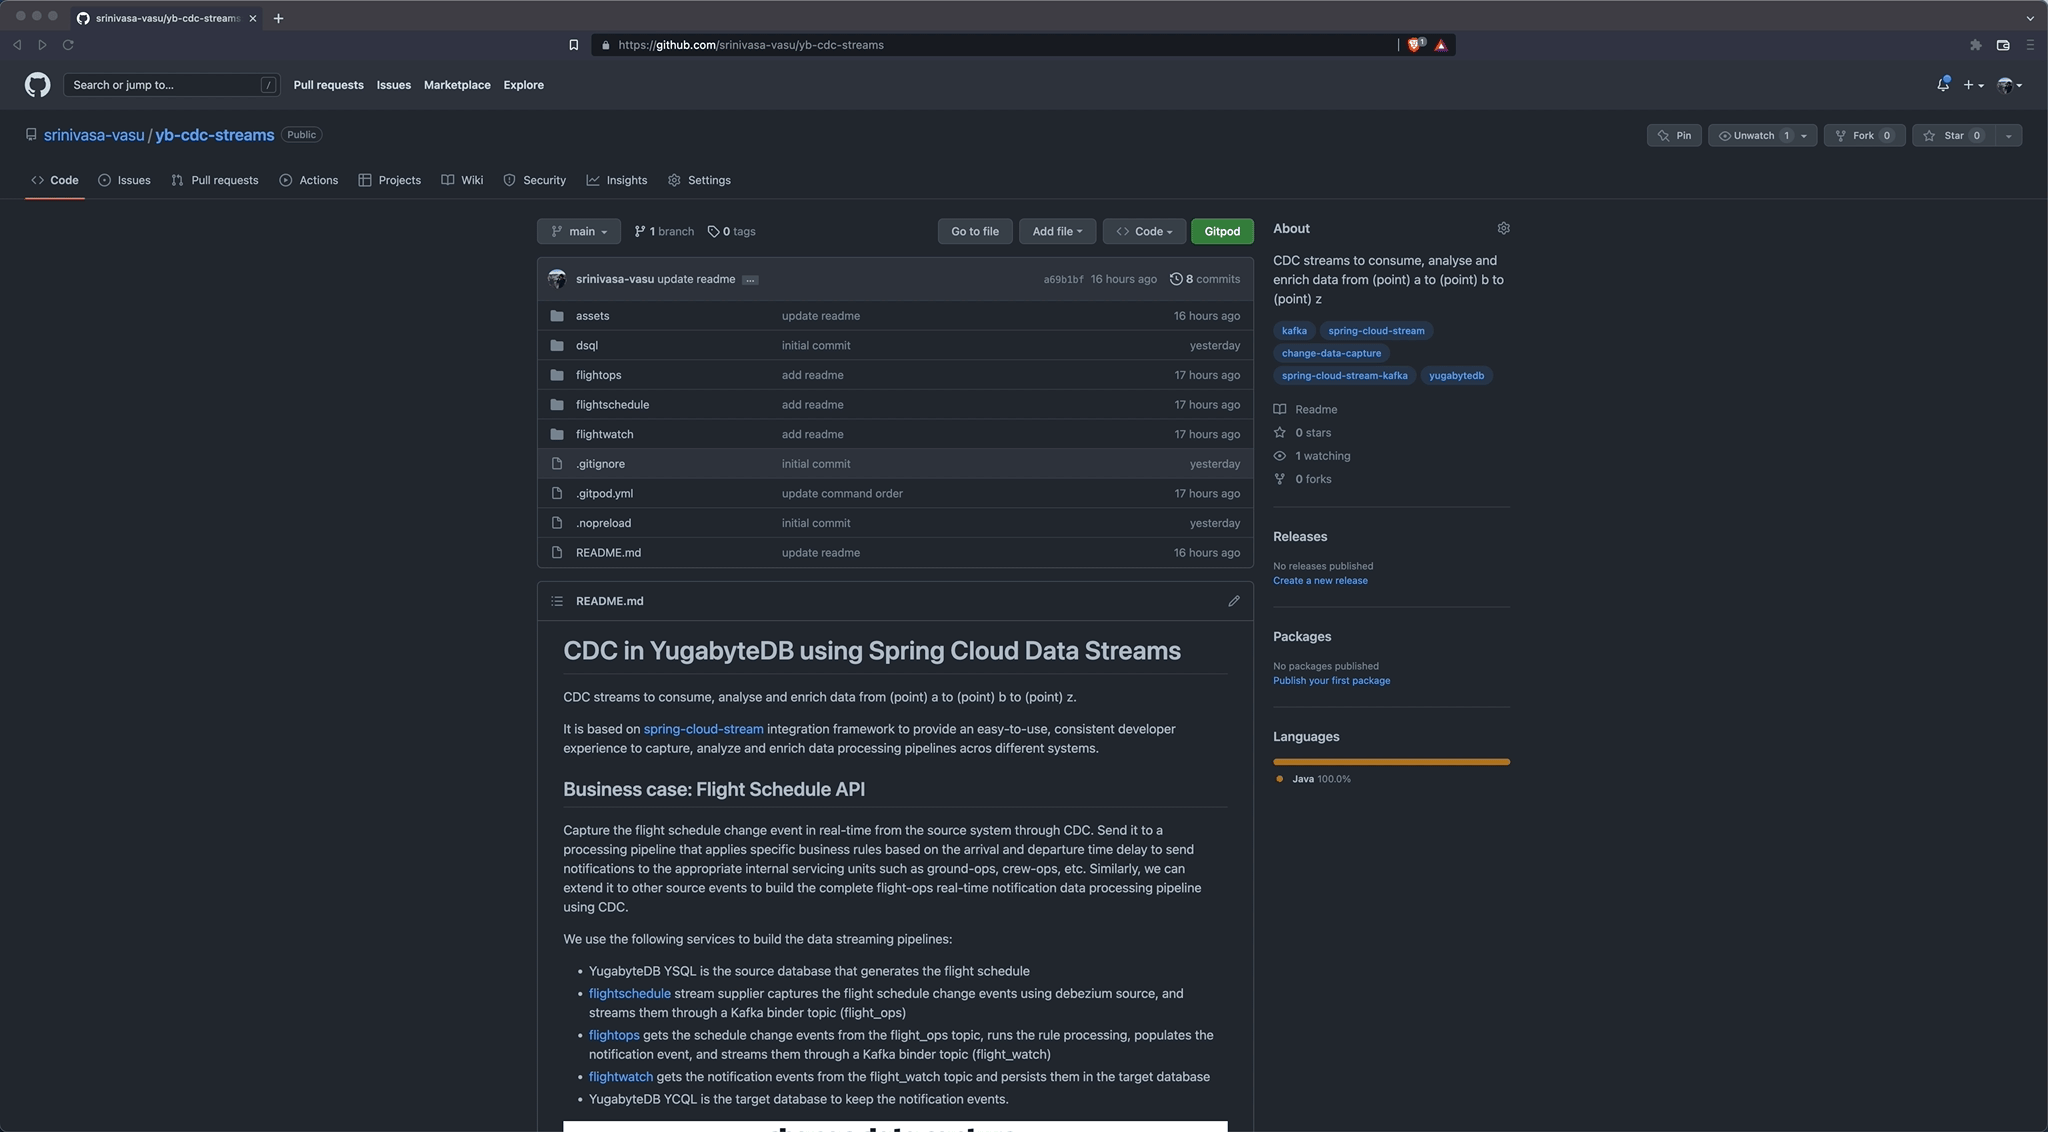Viewport: 2048px width, 1132px height.
Task: Open the GitHub home page via the logo
Action: (37, 85)
